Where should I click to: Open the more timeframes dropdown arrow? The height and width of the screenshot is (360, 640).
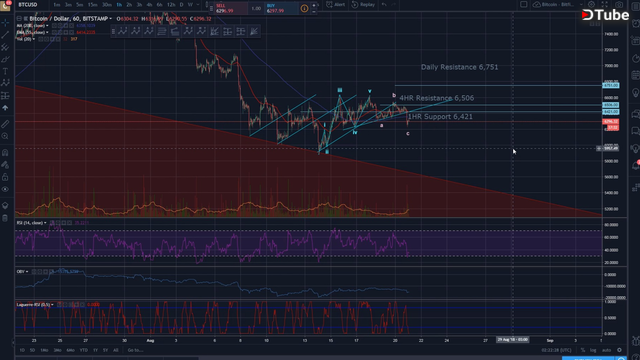point(198,4)
